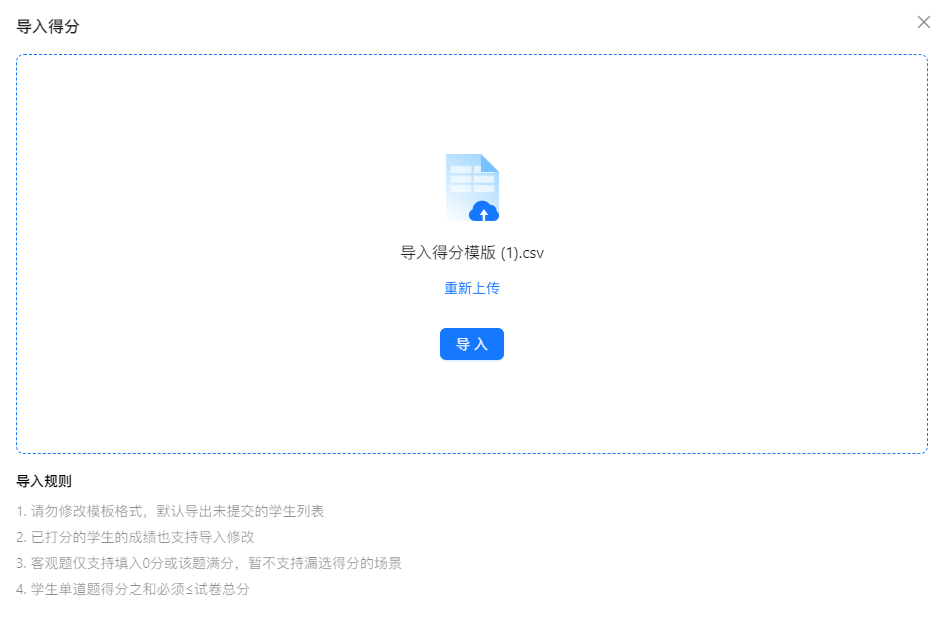The image size is (947, 617).
Task: Click the spreadsheet upload cloud icon
Action: click(x=472, y=187)
